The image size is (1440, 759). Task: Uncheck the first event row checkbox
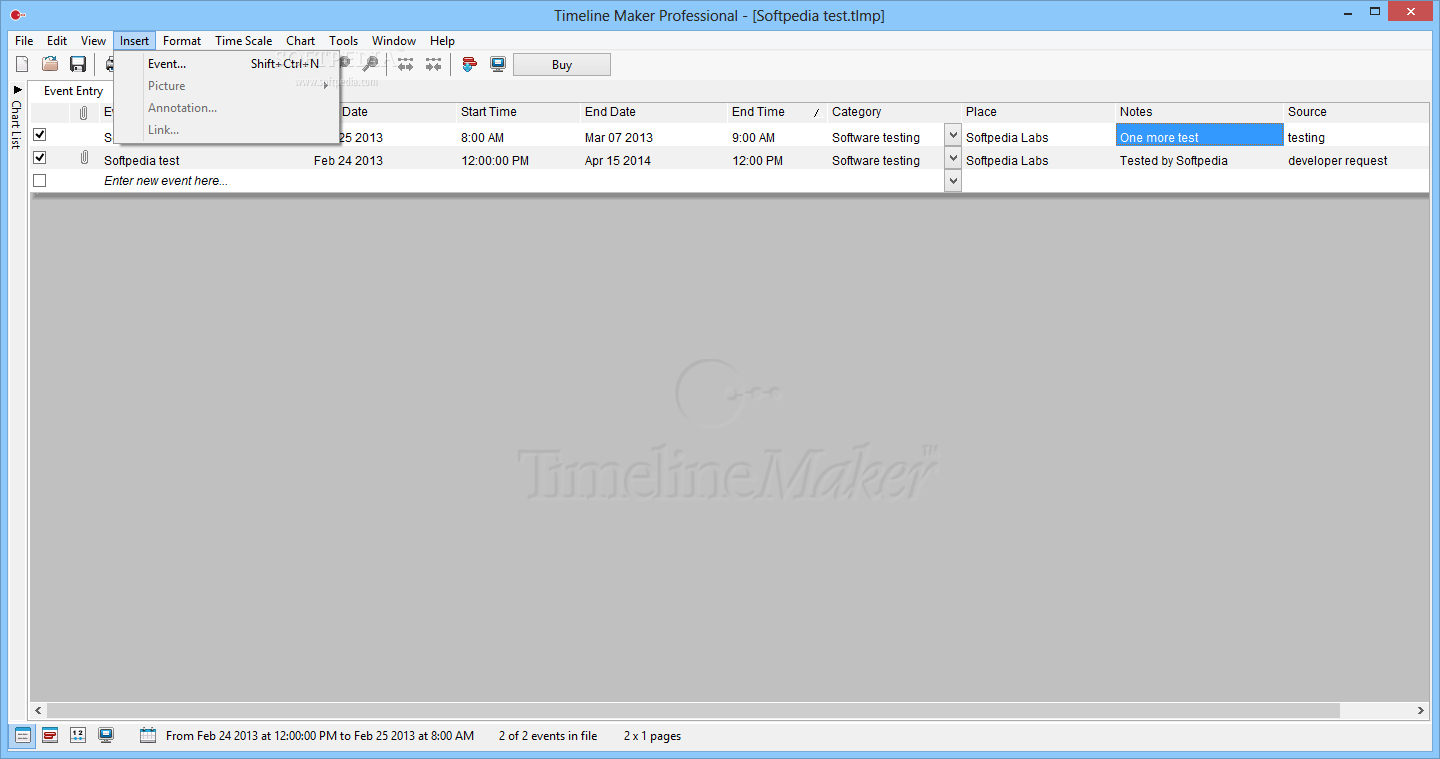[x=40, y=135]
